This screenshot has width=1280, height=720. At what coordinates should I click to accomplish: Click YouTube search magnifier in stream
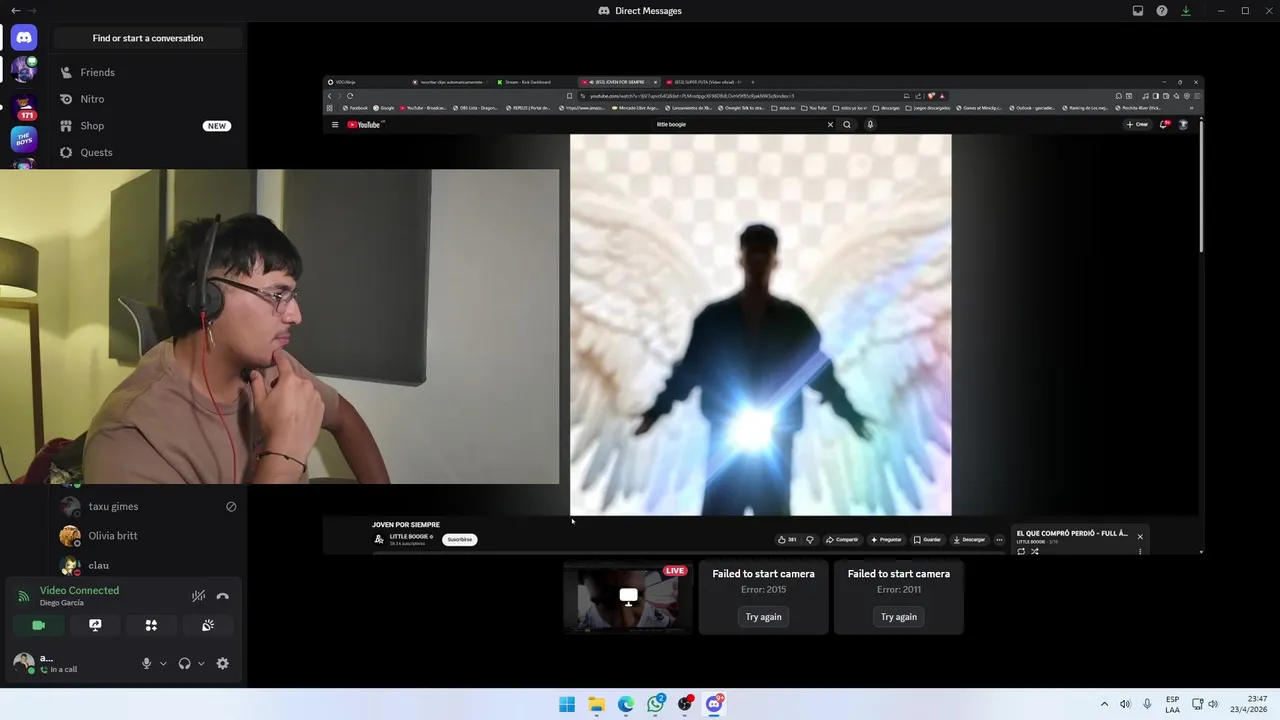coord(847,125)
